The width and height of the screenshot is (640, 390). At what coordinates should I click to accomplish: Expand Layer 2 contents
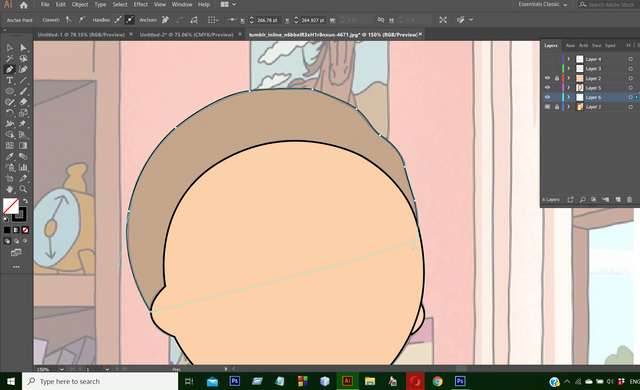568,78
